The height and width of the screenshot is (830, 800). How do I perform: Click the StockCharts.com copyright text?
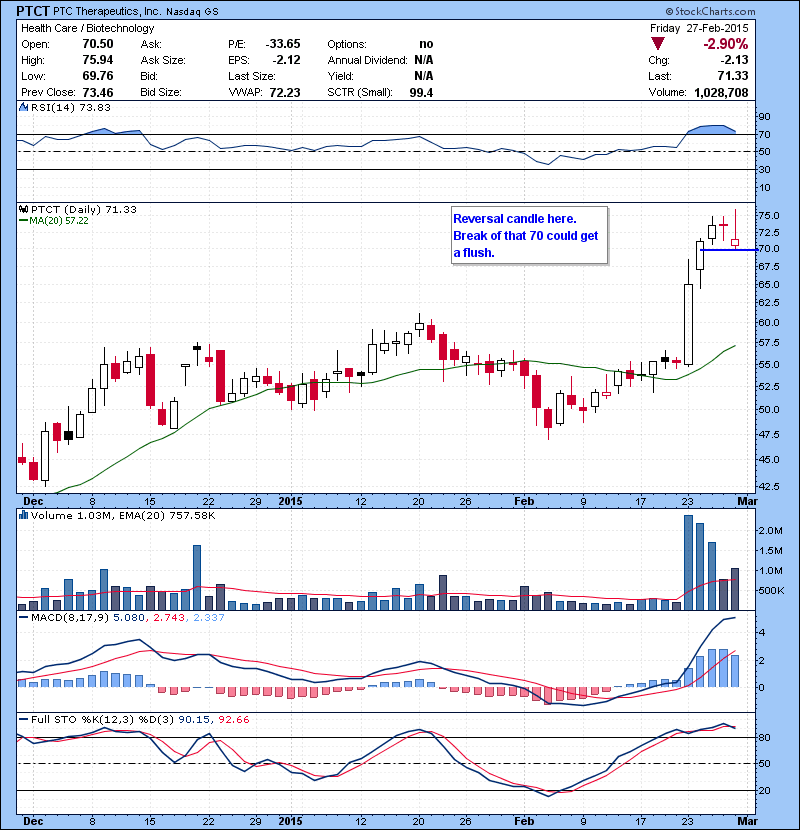click(711, 11)
